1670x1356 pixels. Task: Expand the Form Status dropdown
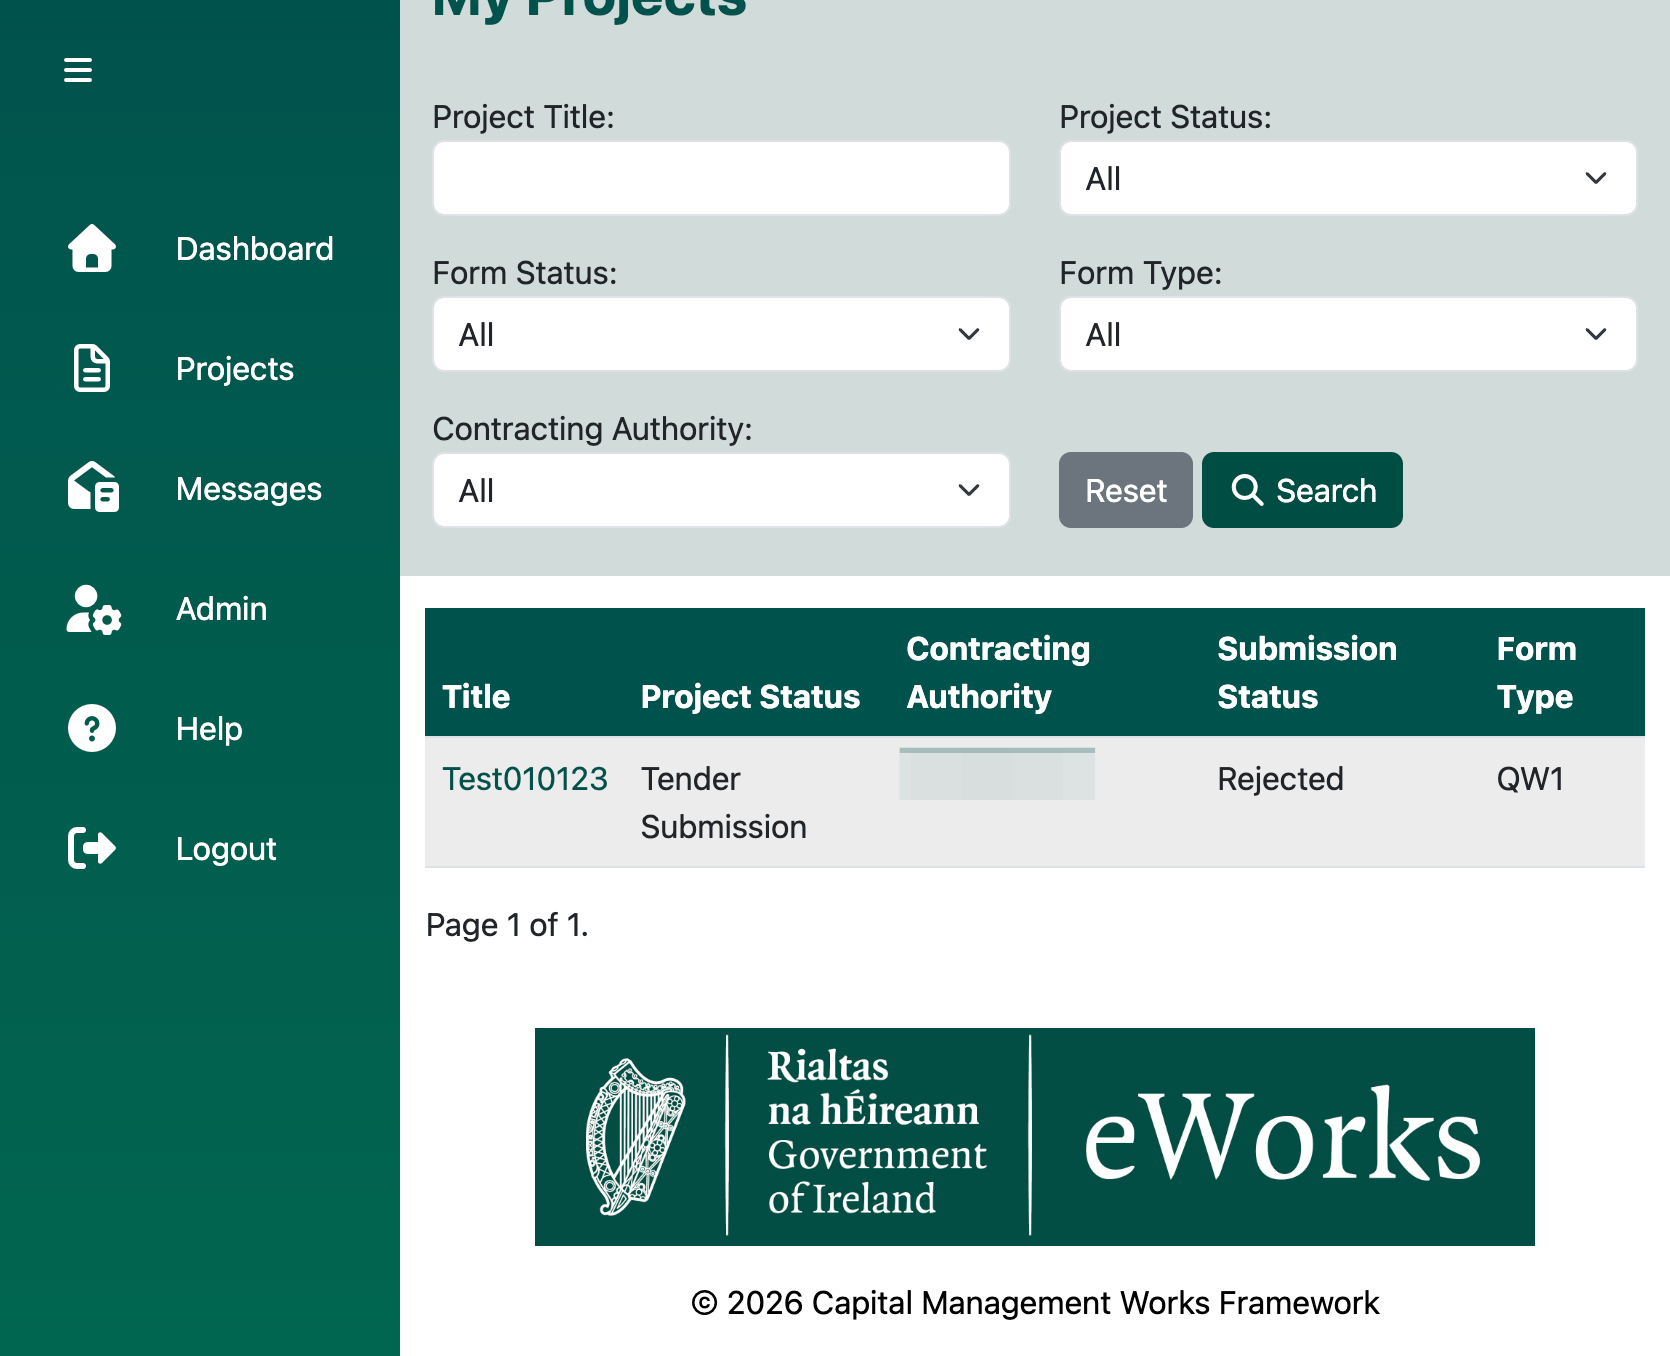pos(721,334)
